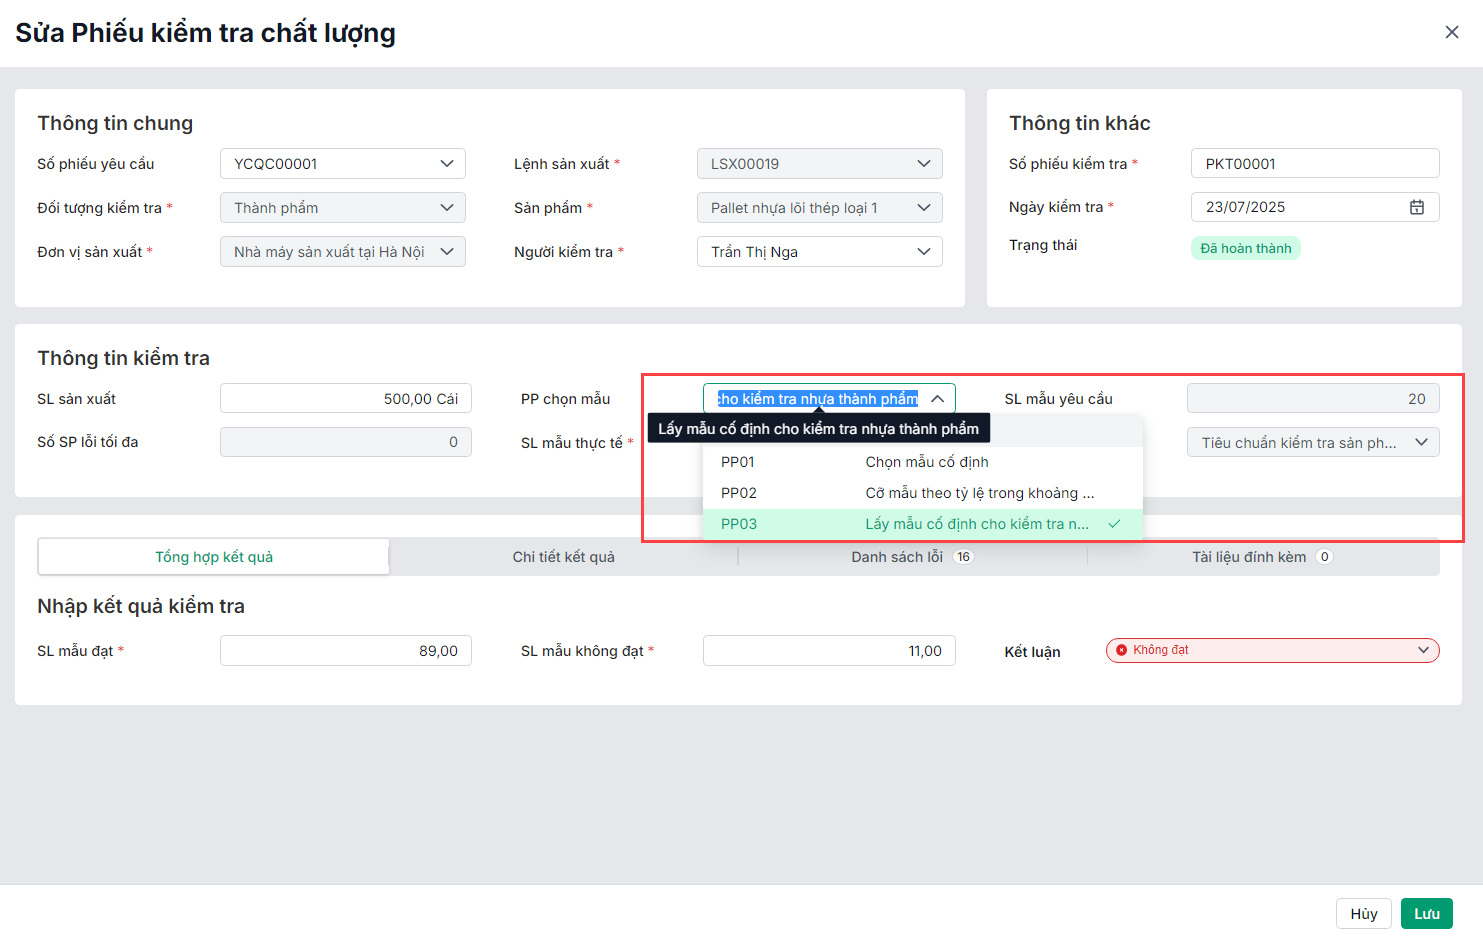
Task: Open calendar picker for Ngày kiểm tra
Action: [1416, 207]
